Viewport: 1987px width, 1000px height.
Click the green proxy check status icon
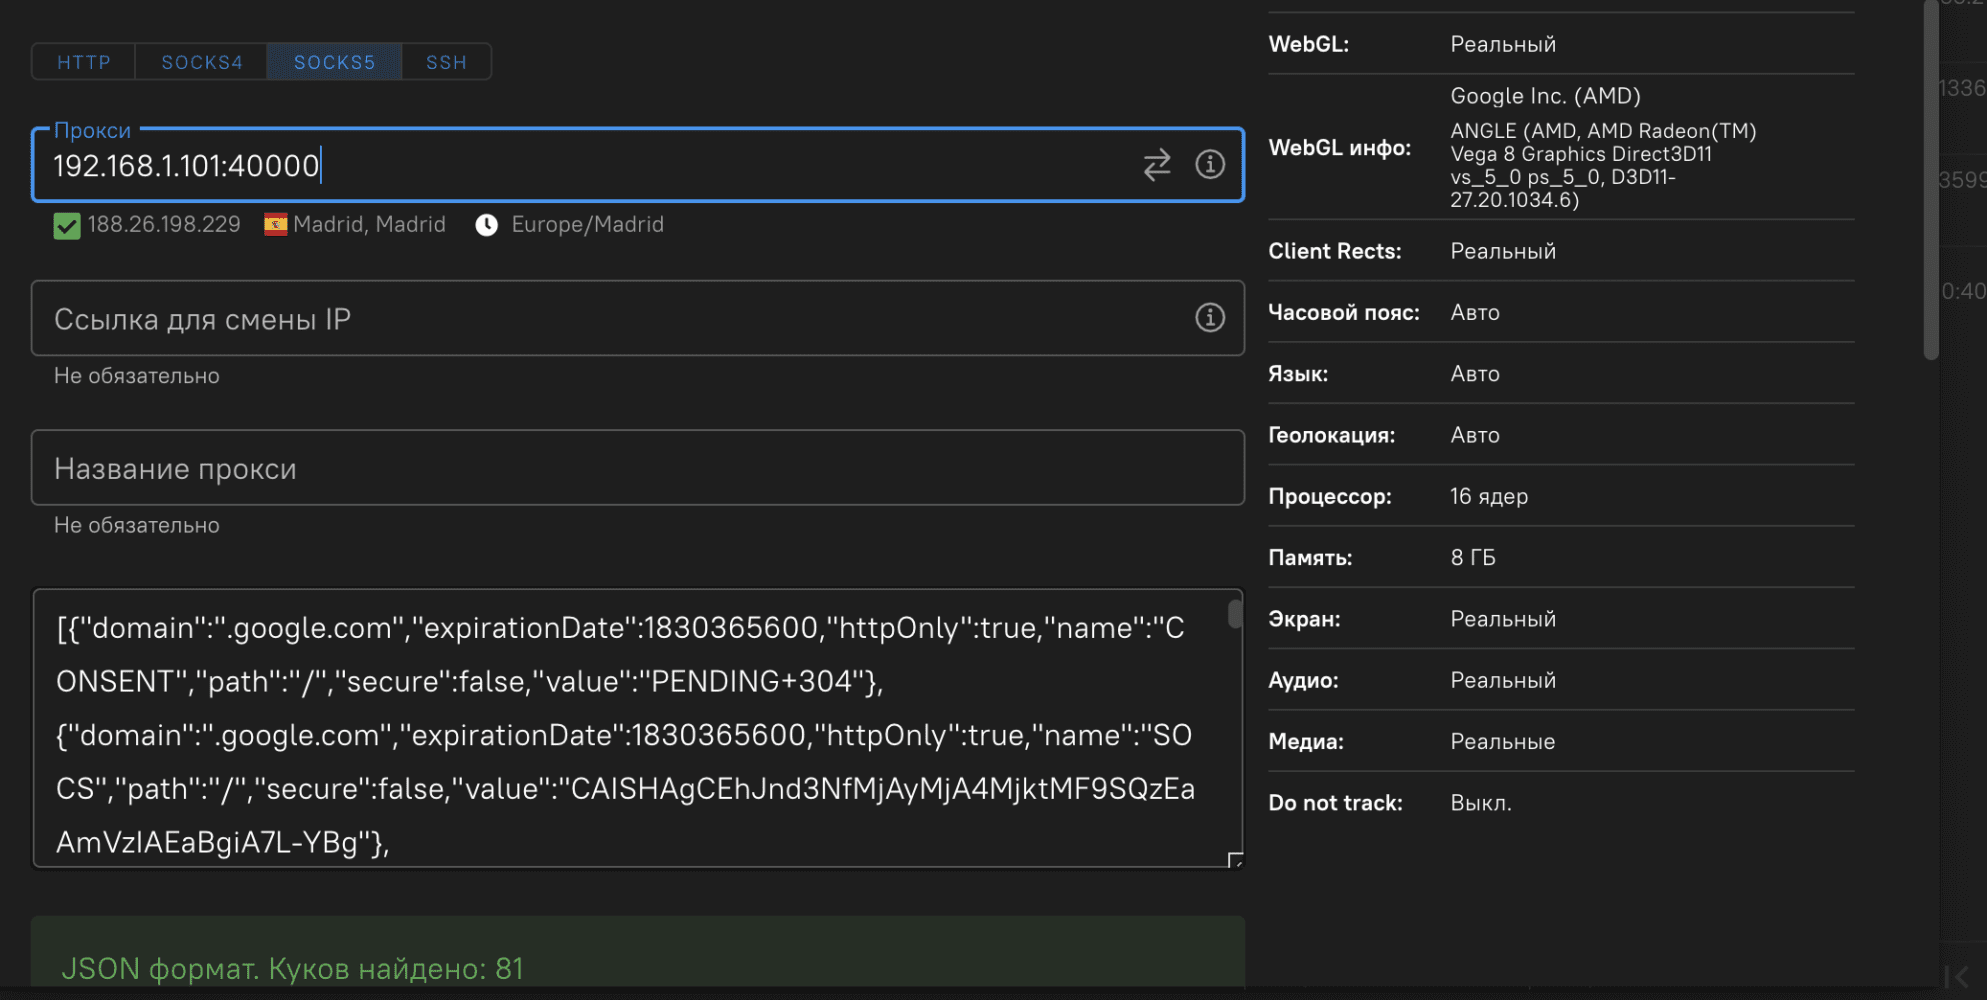pos(67,226)
